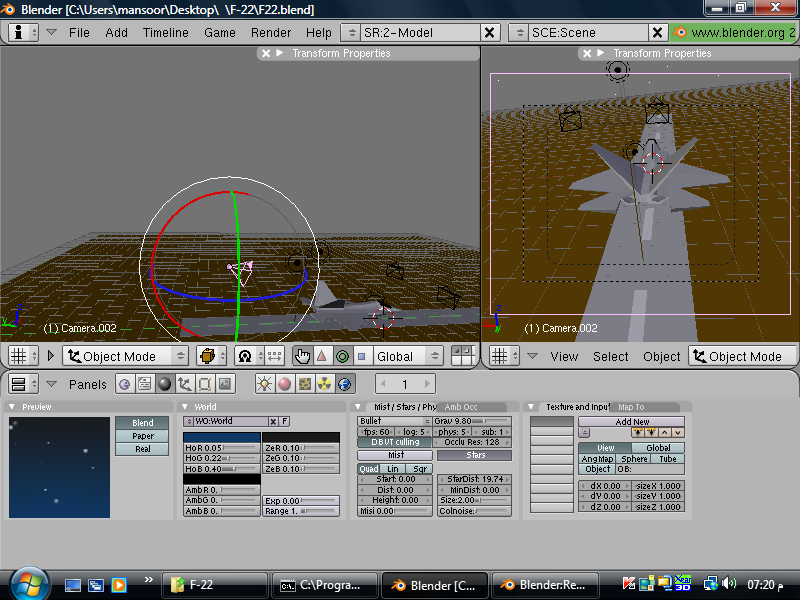Image resolution: width=800 pixels, height=600 pixels.
Task: Collapse the Preview panel
Action: [12, 407]
